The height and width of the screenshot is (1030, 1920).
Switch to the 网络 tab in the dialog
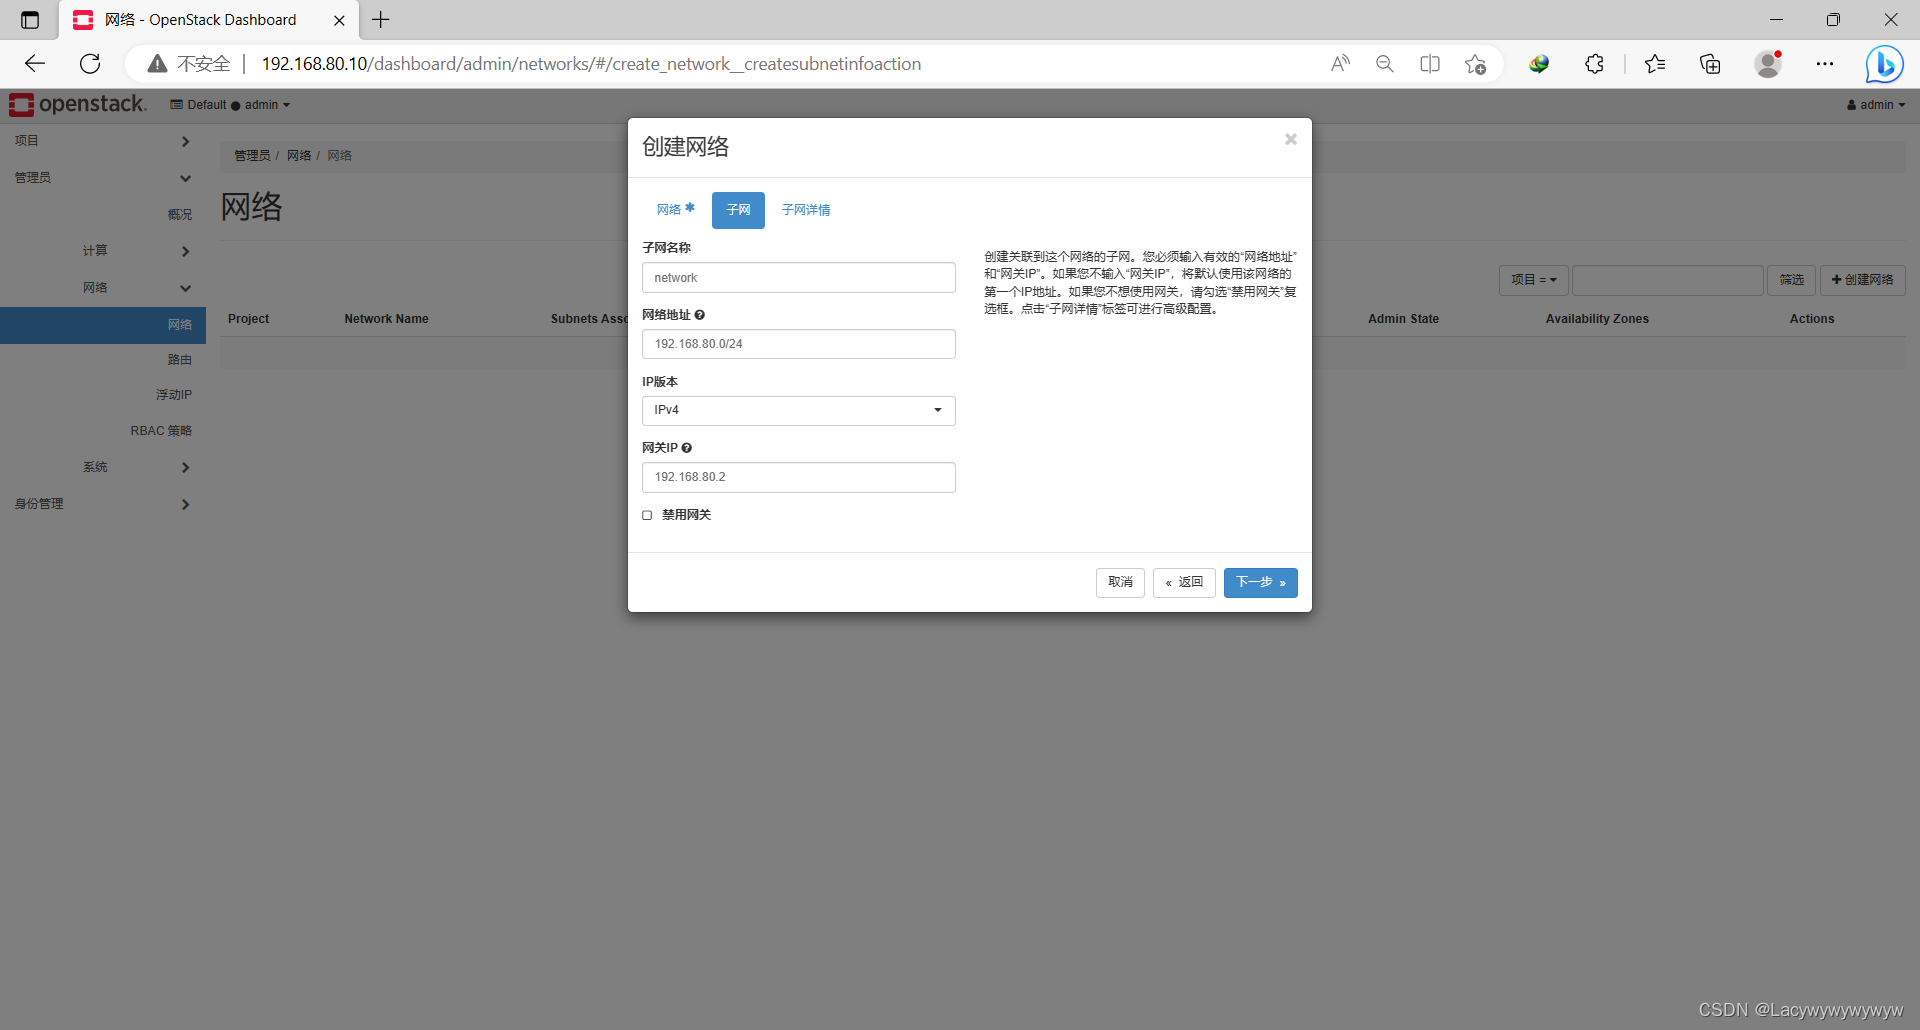pyautogui.click(x=670, y=210)
